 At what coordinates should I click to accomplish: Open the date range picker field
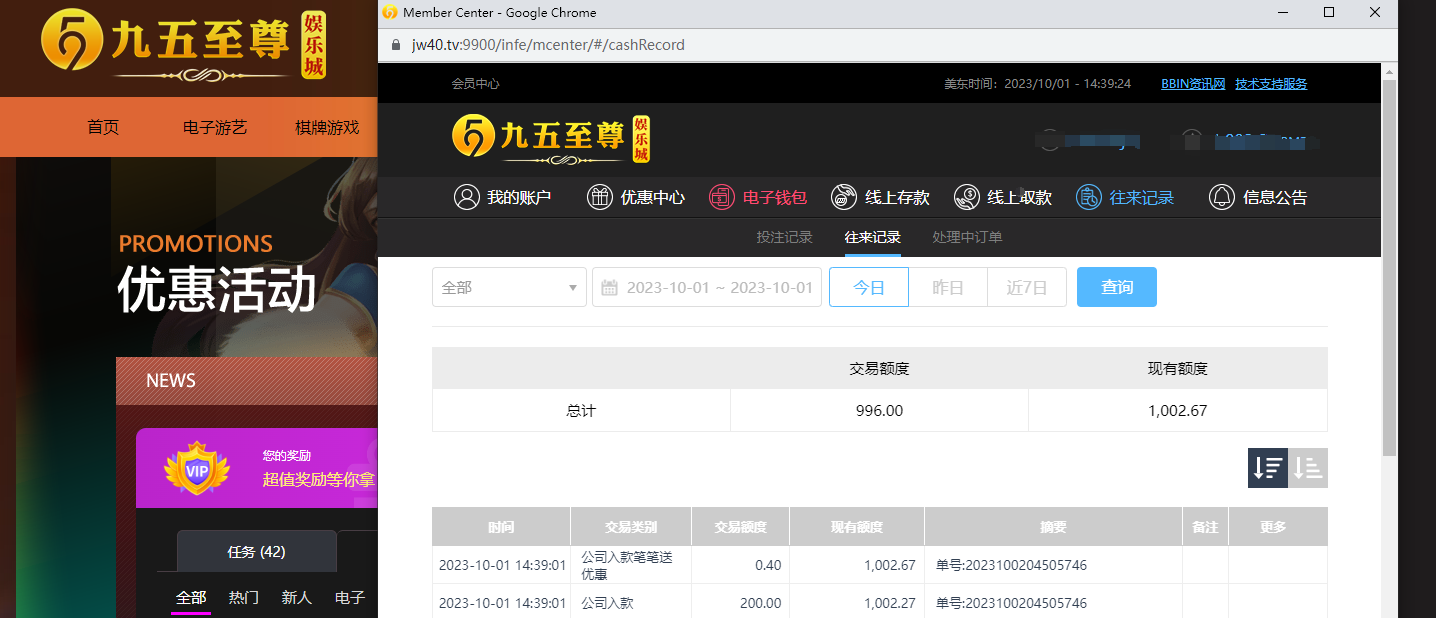click(x=707, y=287)
